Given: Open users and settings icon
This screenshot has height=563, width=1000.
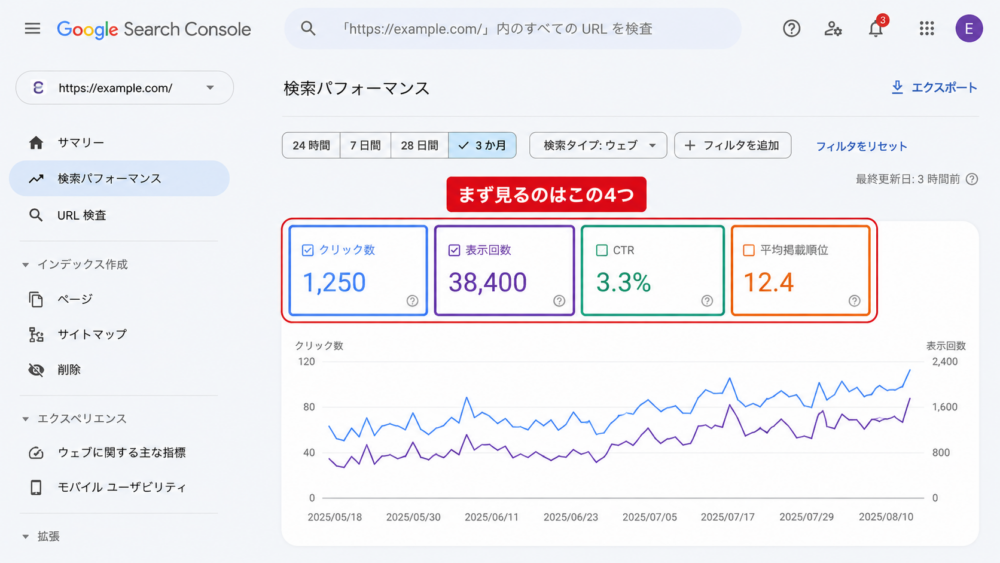Looking at the screenshot, I should pyautogui.click(x=833, y=29).
